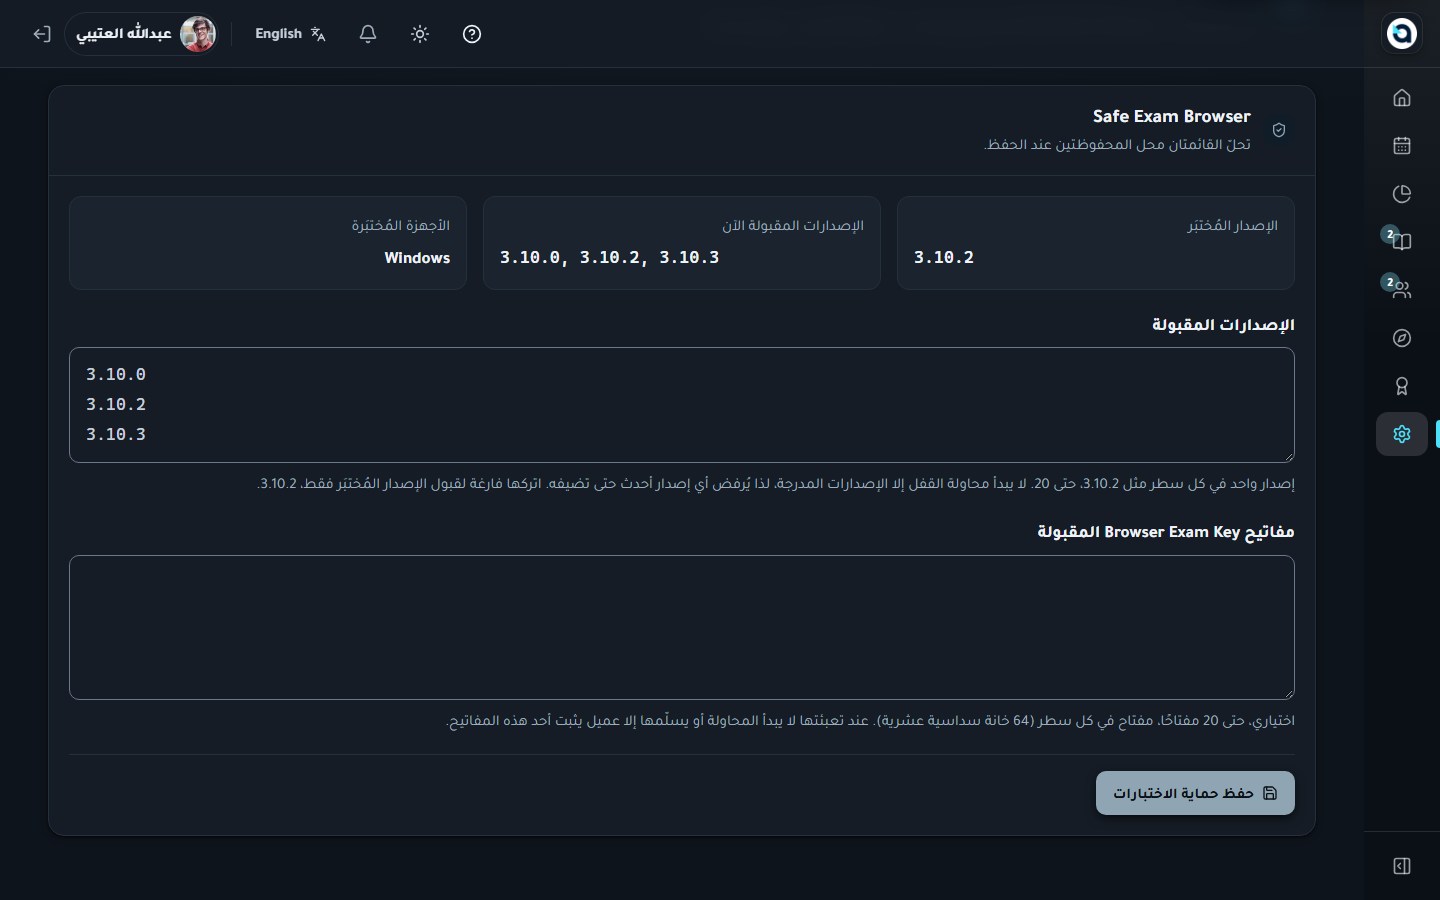The height and width of the screenshot is (900, 1440).
Task: Click the الإصدارات المقبولة field label
Action: tap(1223, 325)
